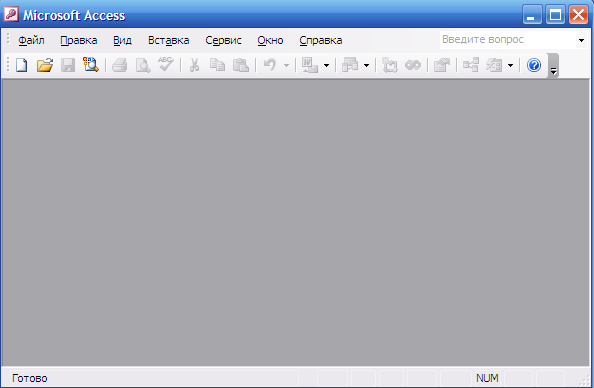
Task: Click the Cut scissors icon
Action: point(194,65)
